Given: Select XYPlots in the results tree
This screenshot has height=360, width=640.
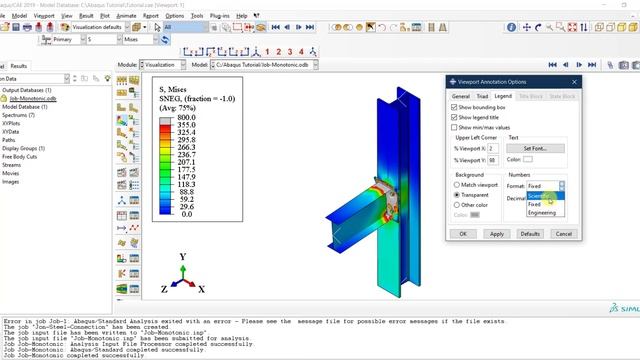Looking at the screenshot, I should click(x=11, y=123).
